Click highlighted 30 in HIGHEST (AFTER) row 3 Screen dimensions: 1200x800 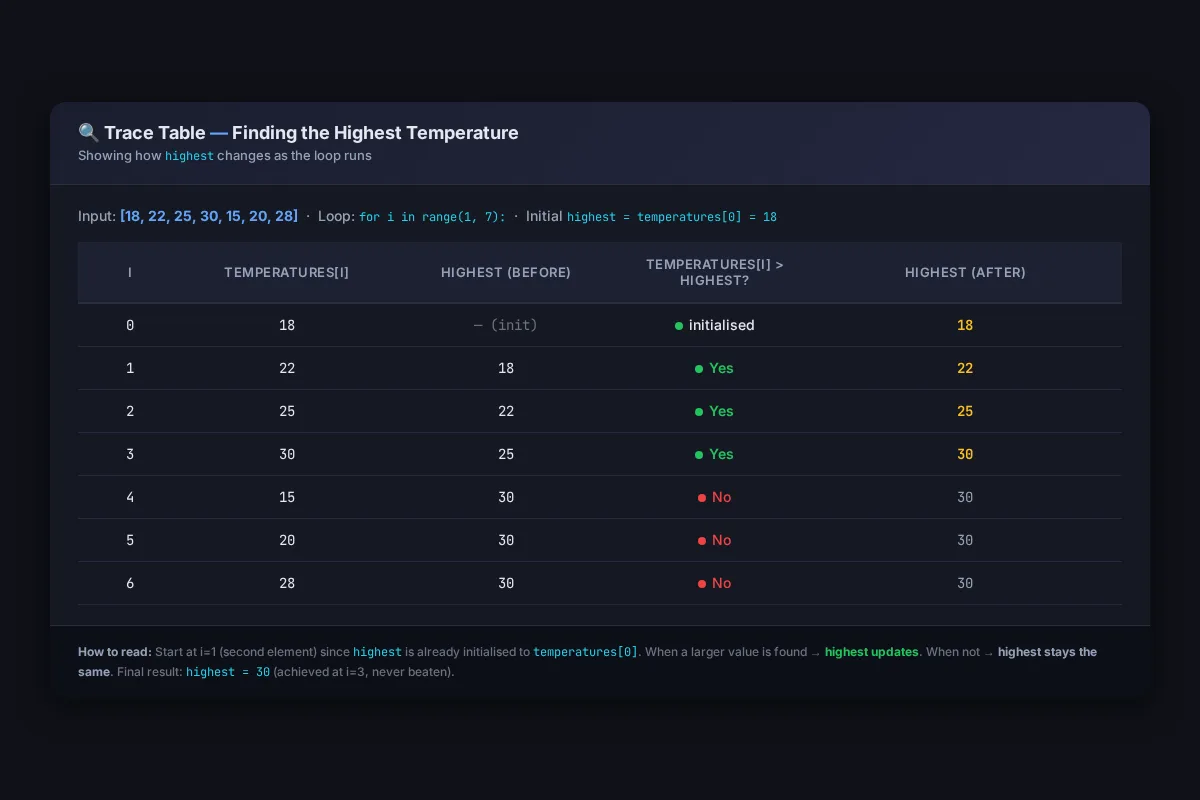(x=965, y=454)
